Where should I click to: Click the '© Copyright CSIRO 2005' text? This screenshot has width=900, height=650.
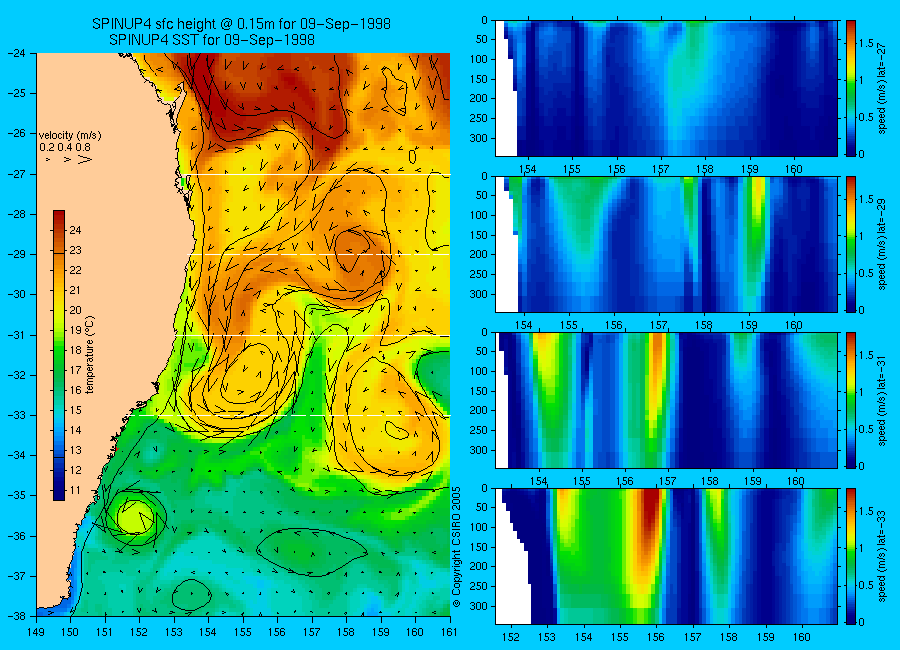457,547
